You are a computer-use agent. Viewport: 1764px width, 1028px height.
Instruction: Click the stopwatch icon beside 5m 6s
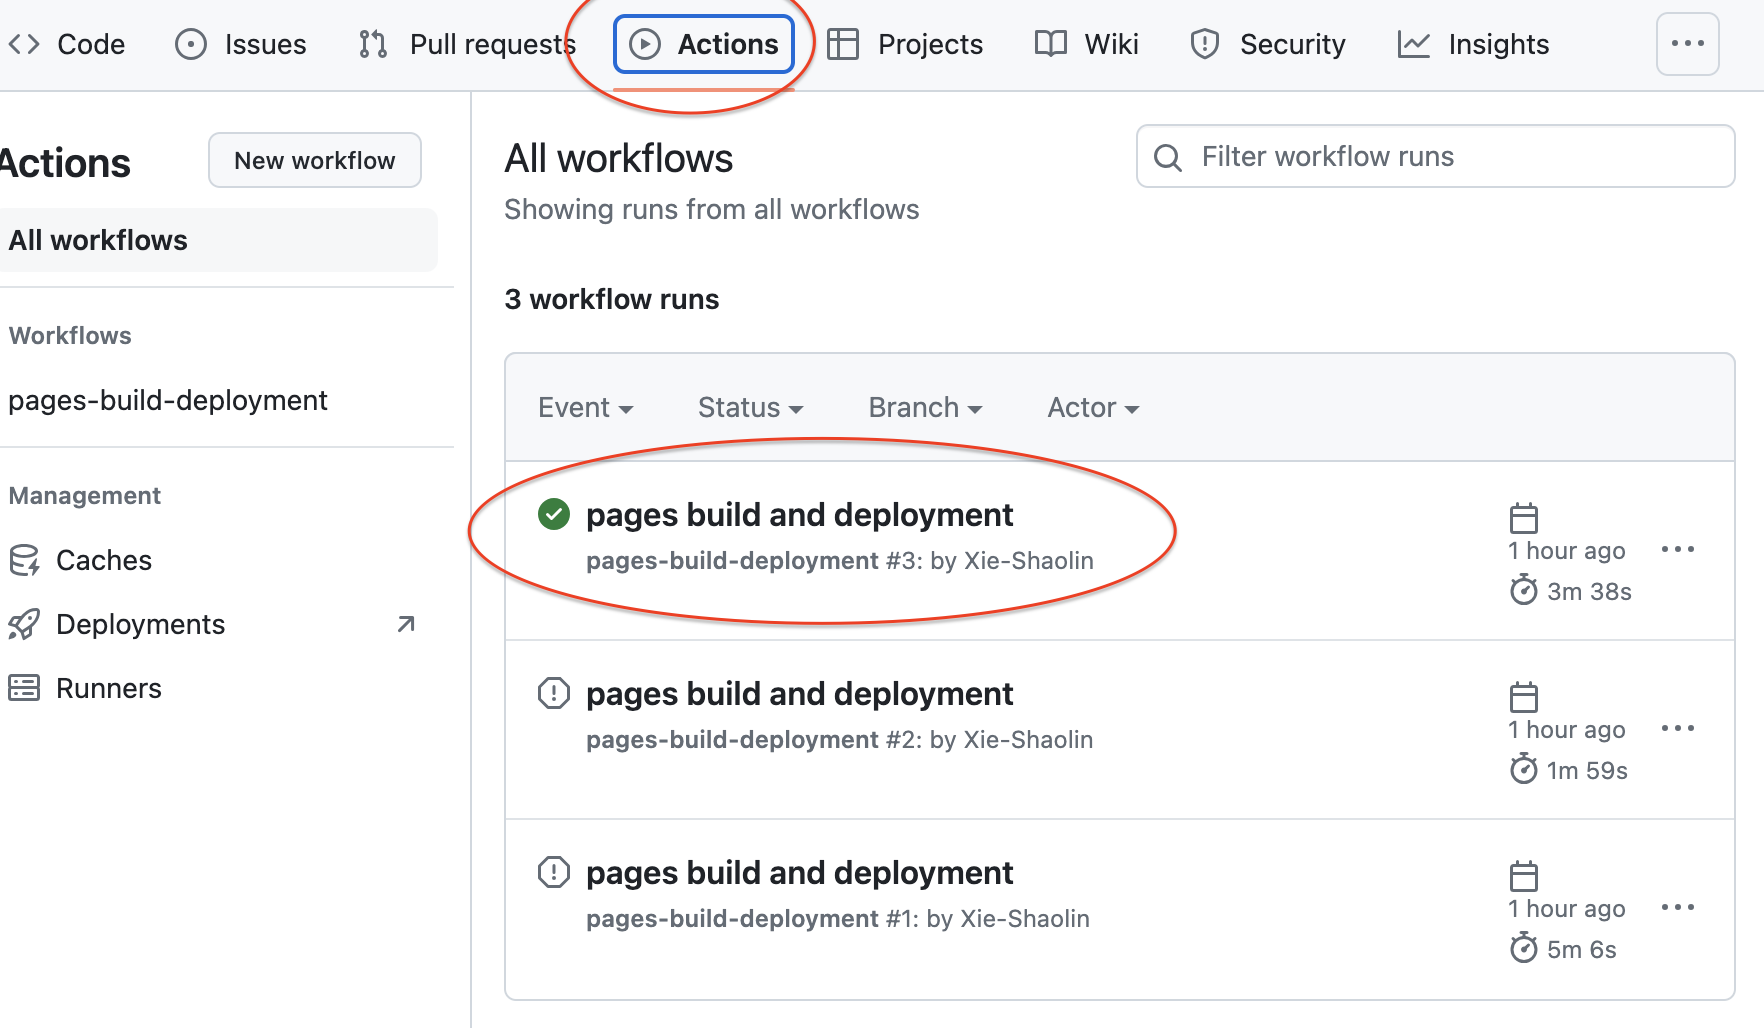coord(1524,948)
